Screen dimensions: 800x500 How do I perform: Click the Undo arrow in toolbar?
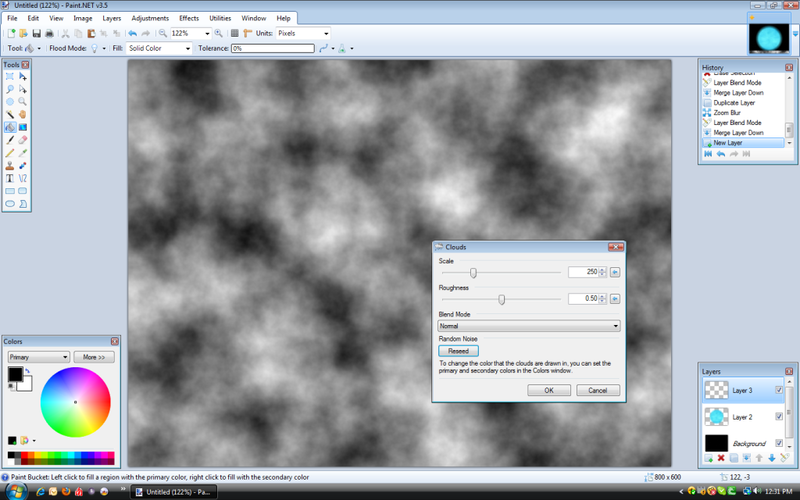coord(132,33)
